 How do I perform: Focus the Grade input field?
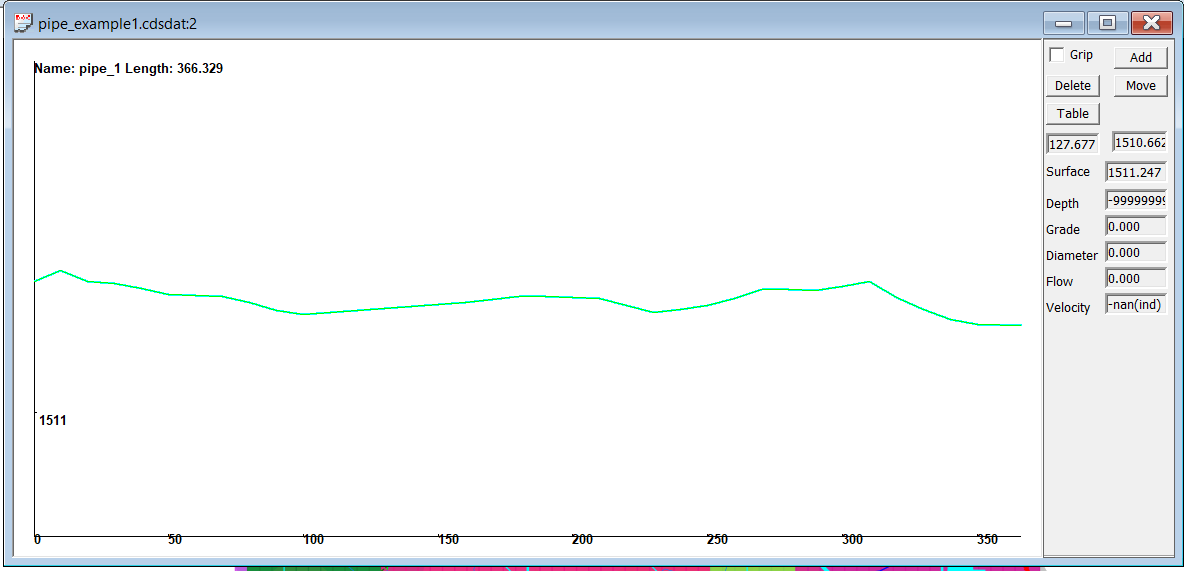pos(1135,227)
